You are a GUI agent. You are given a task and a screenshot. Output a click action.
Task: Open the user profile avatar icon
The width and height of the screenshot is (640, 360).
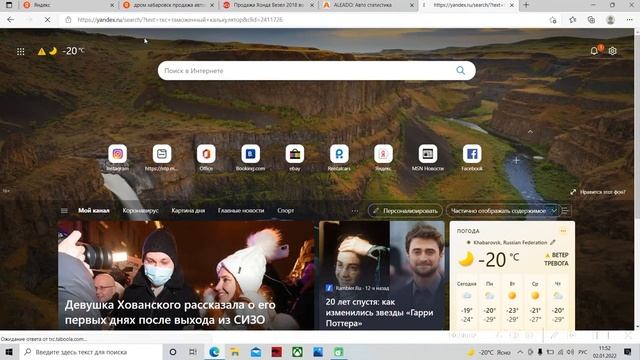pyautogui.click(x=611, y=20)
